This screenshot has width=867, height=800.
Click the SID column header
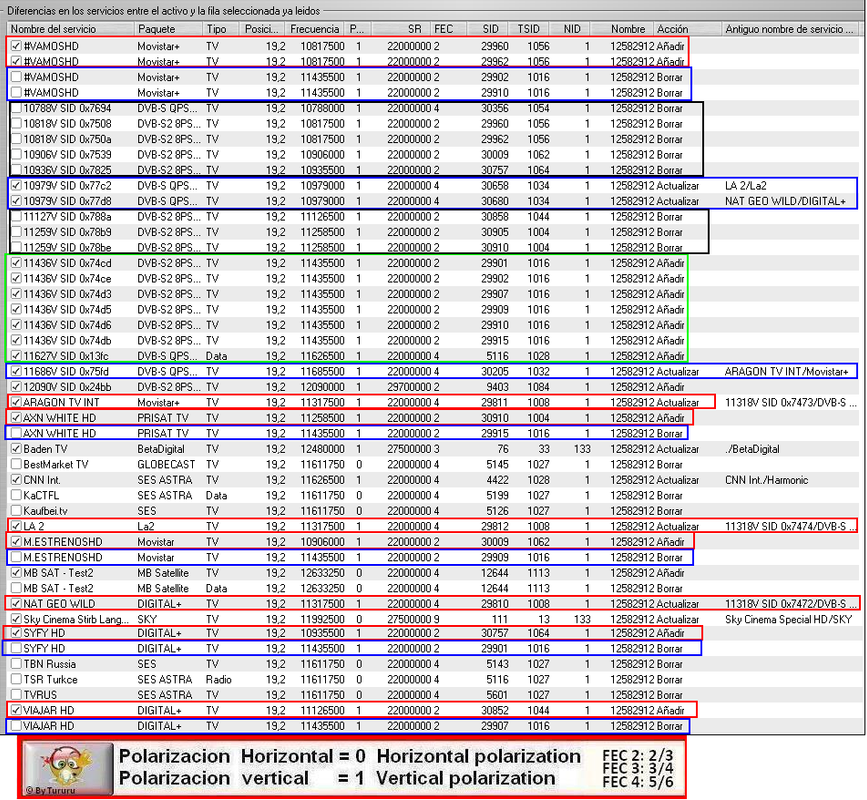[489, 29]
